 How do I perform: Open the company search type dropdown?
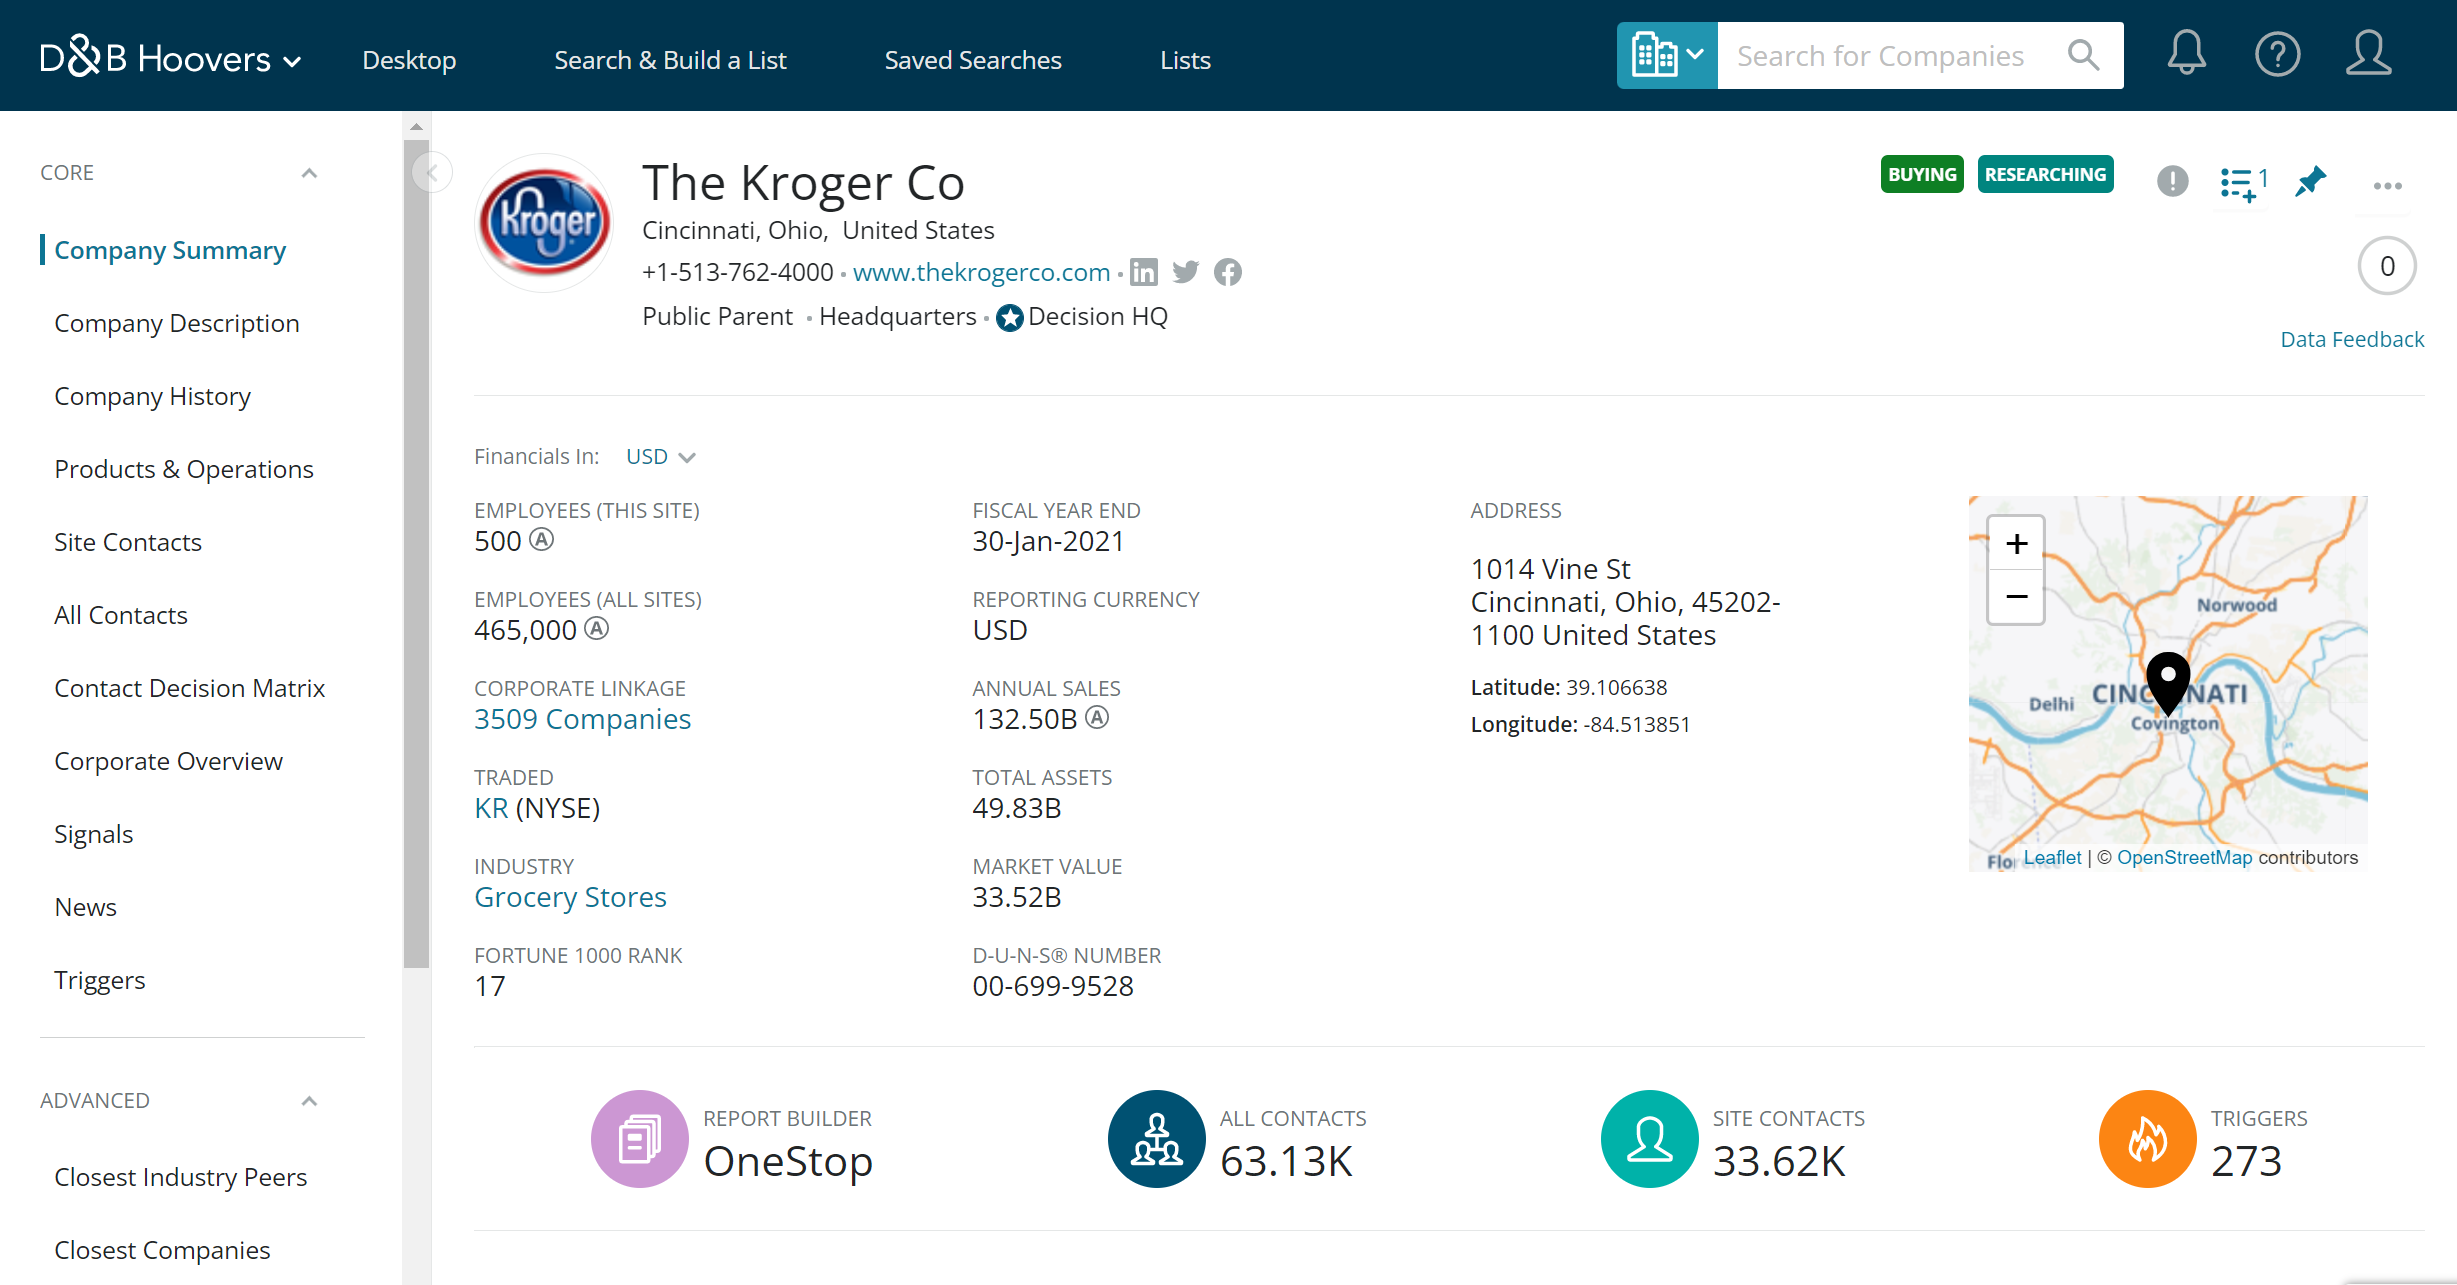(1667, 56)
